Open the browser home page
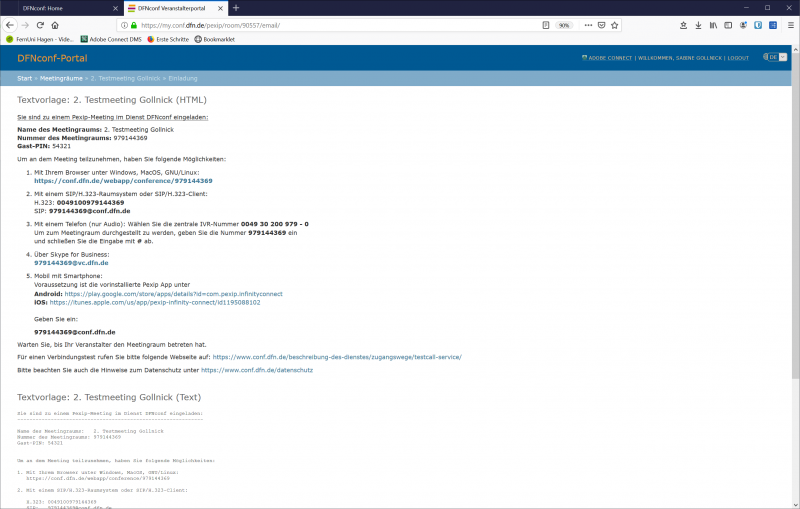The width and height of the screenshot is (800, 509). pos(55,25)
